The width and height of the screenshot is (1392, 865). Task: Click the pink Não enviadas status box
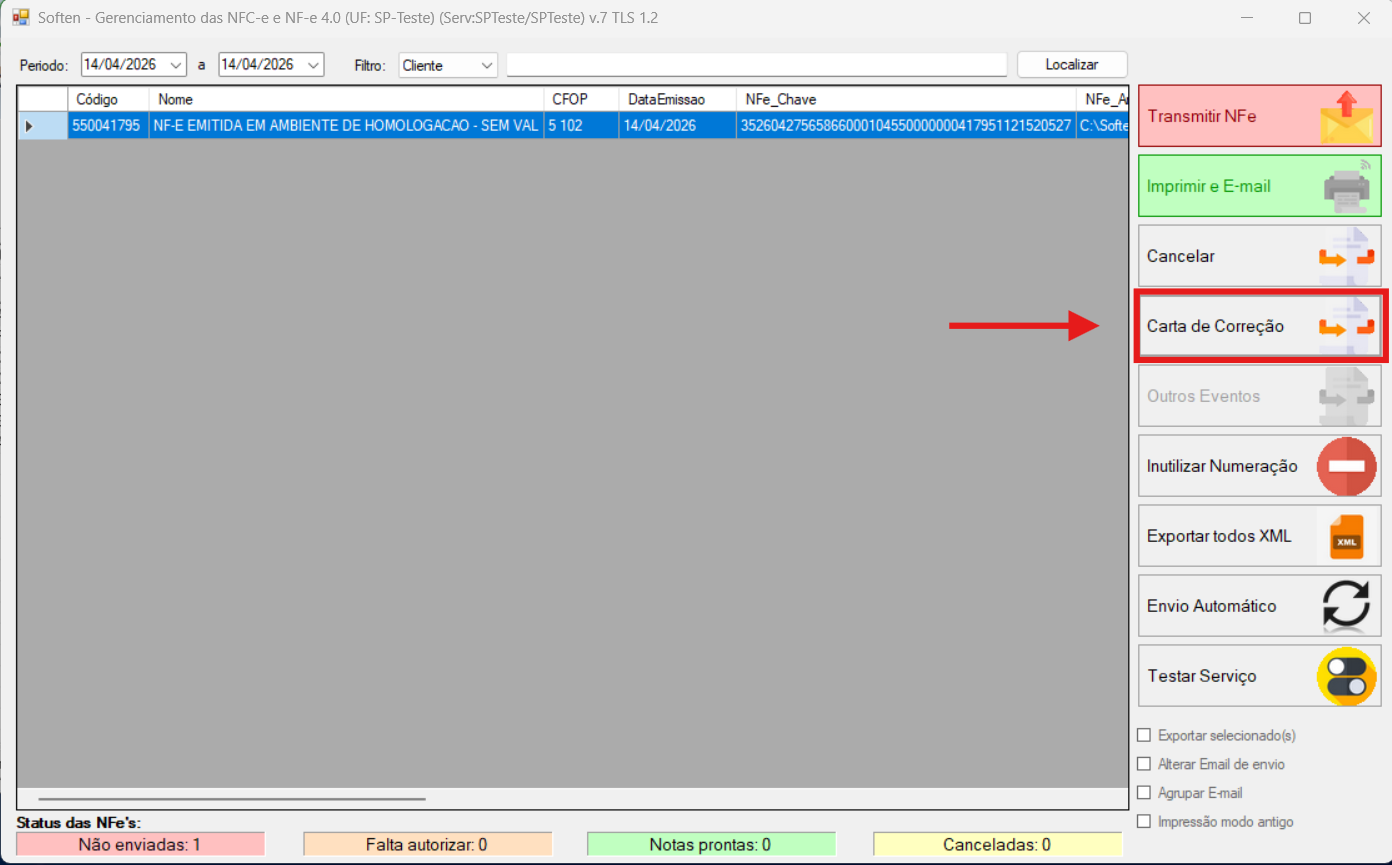(140, 845)
